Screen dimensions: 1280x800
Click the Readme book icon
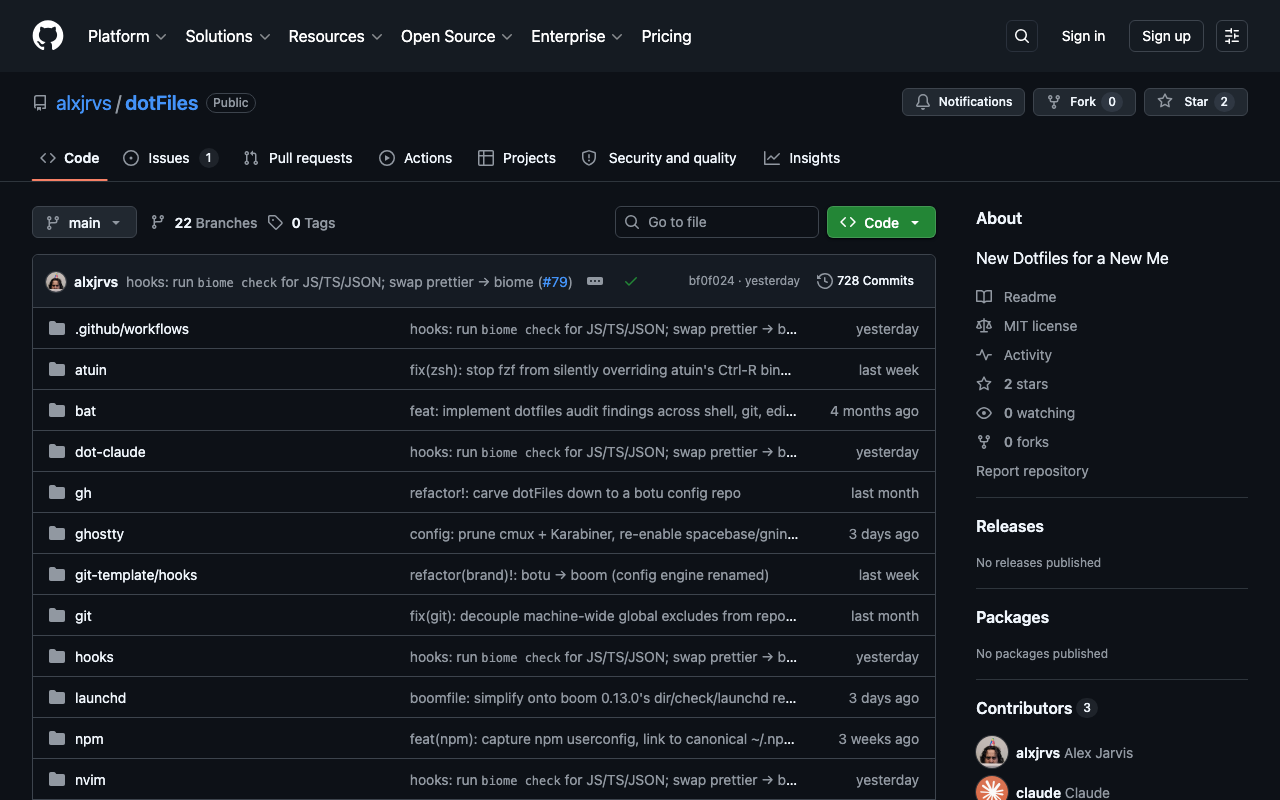click(x=984, y=297)
